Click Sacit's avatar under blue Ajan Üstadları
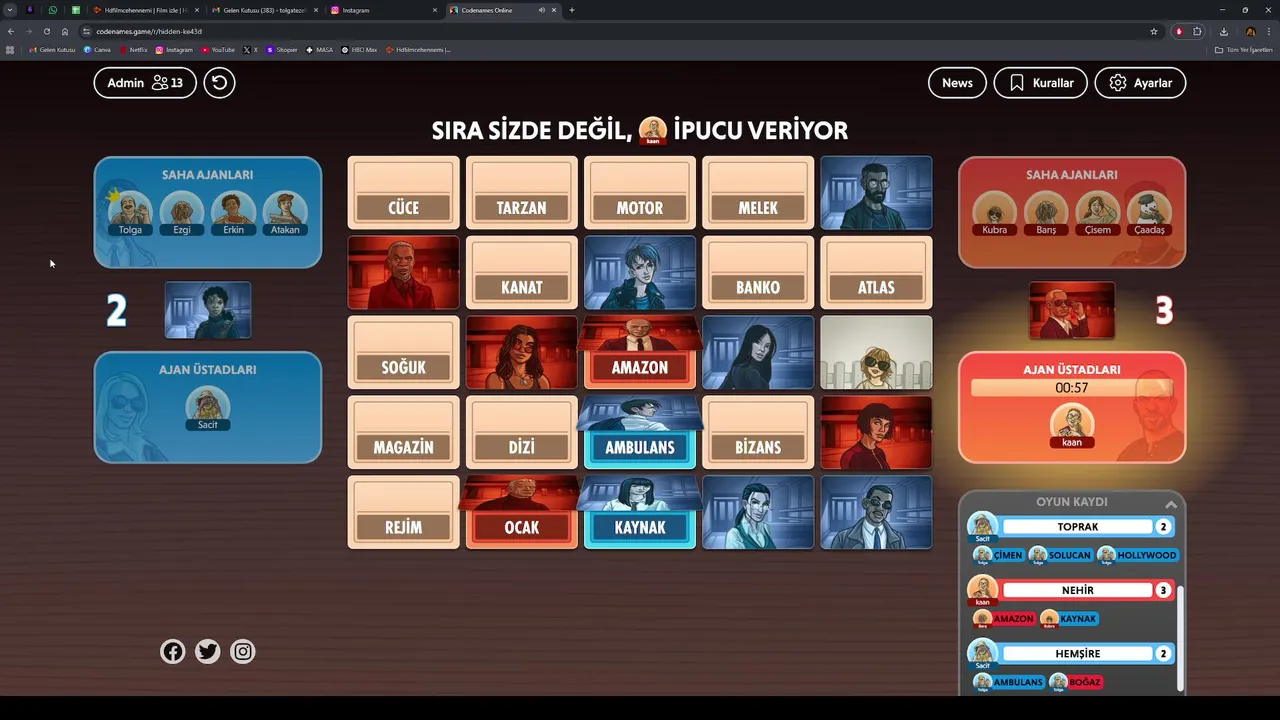This screenshot has width=1280, height=720. point(208,407)
